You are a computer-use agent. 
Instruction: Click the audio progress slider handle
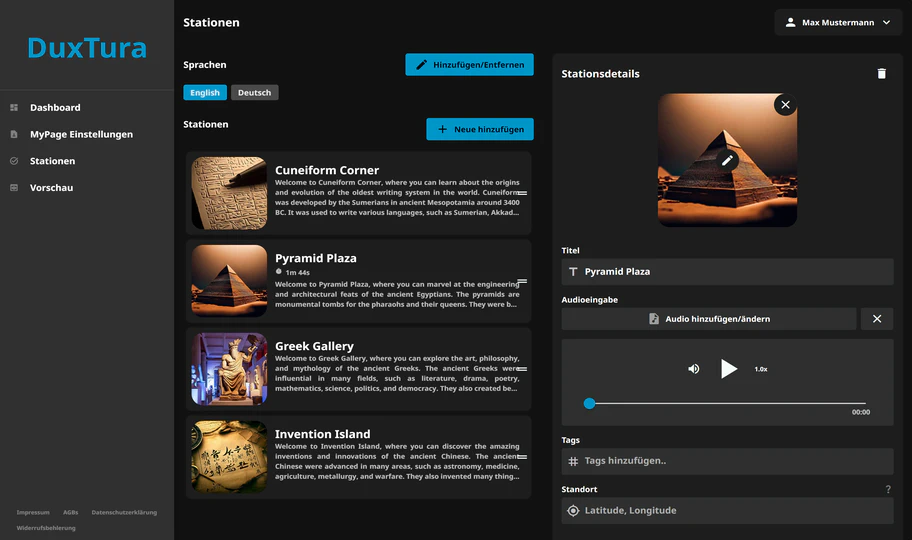tap(589, 403)
